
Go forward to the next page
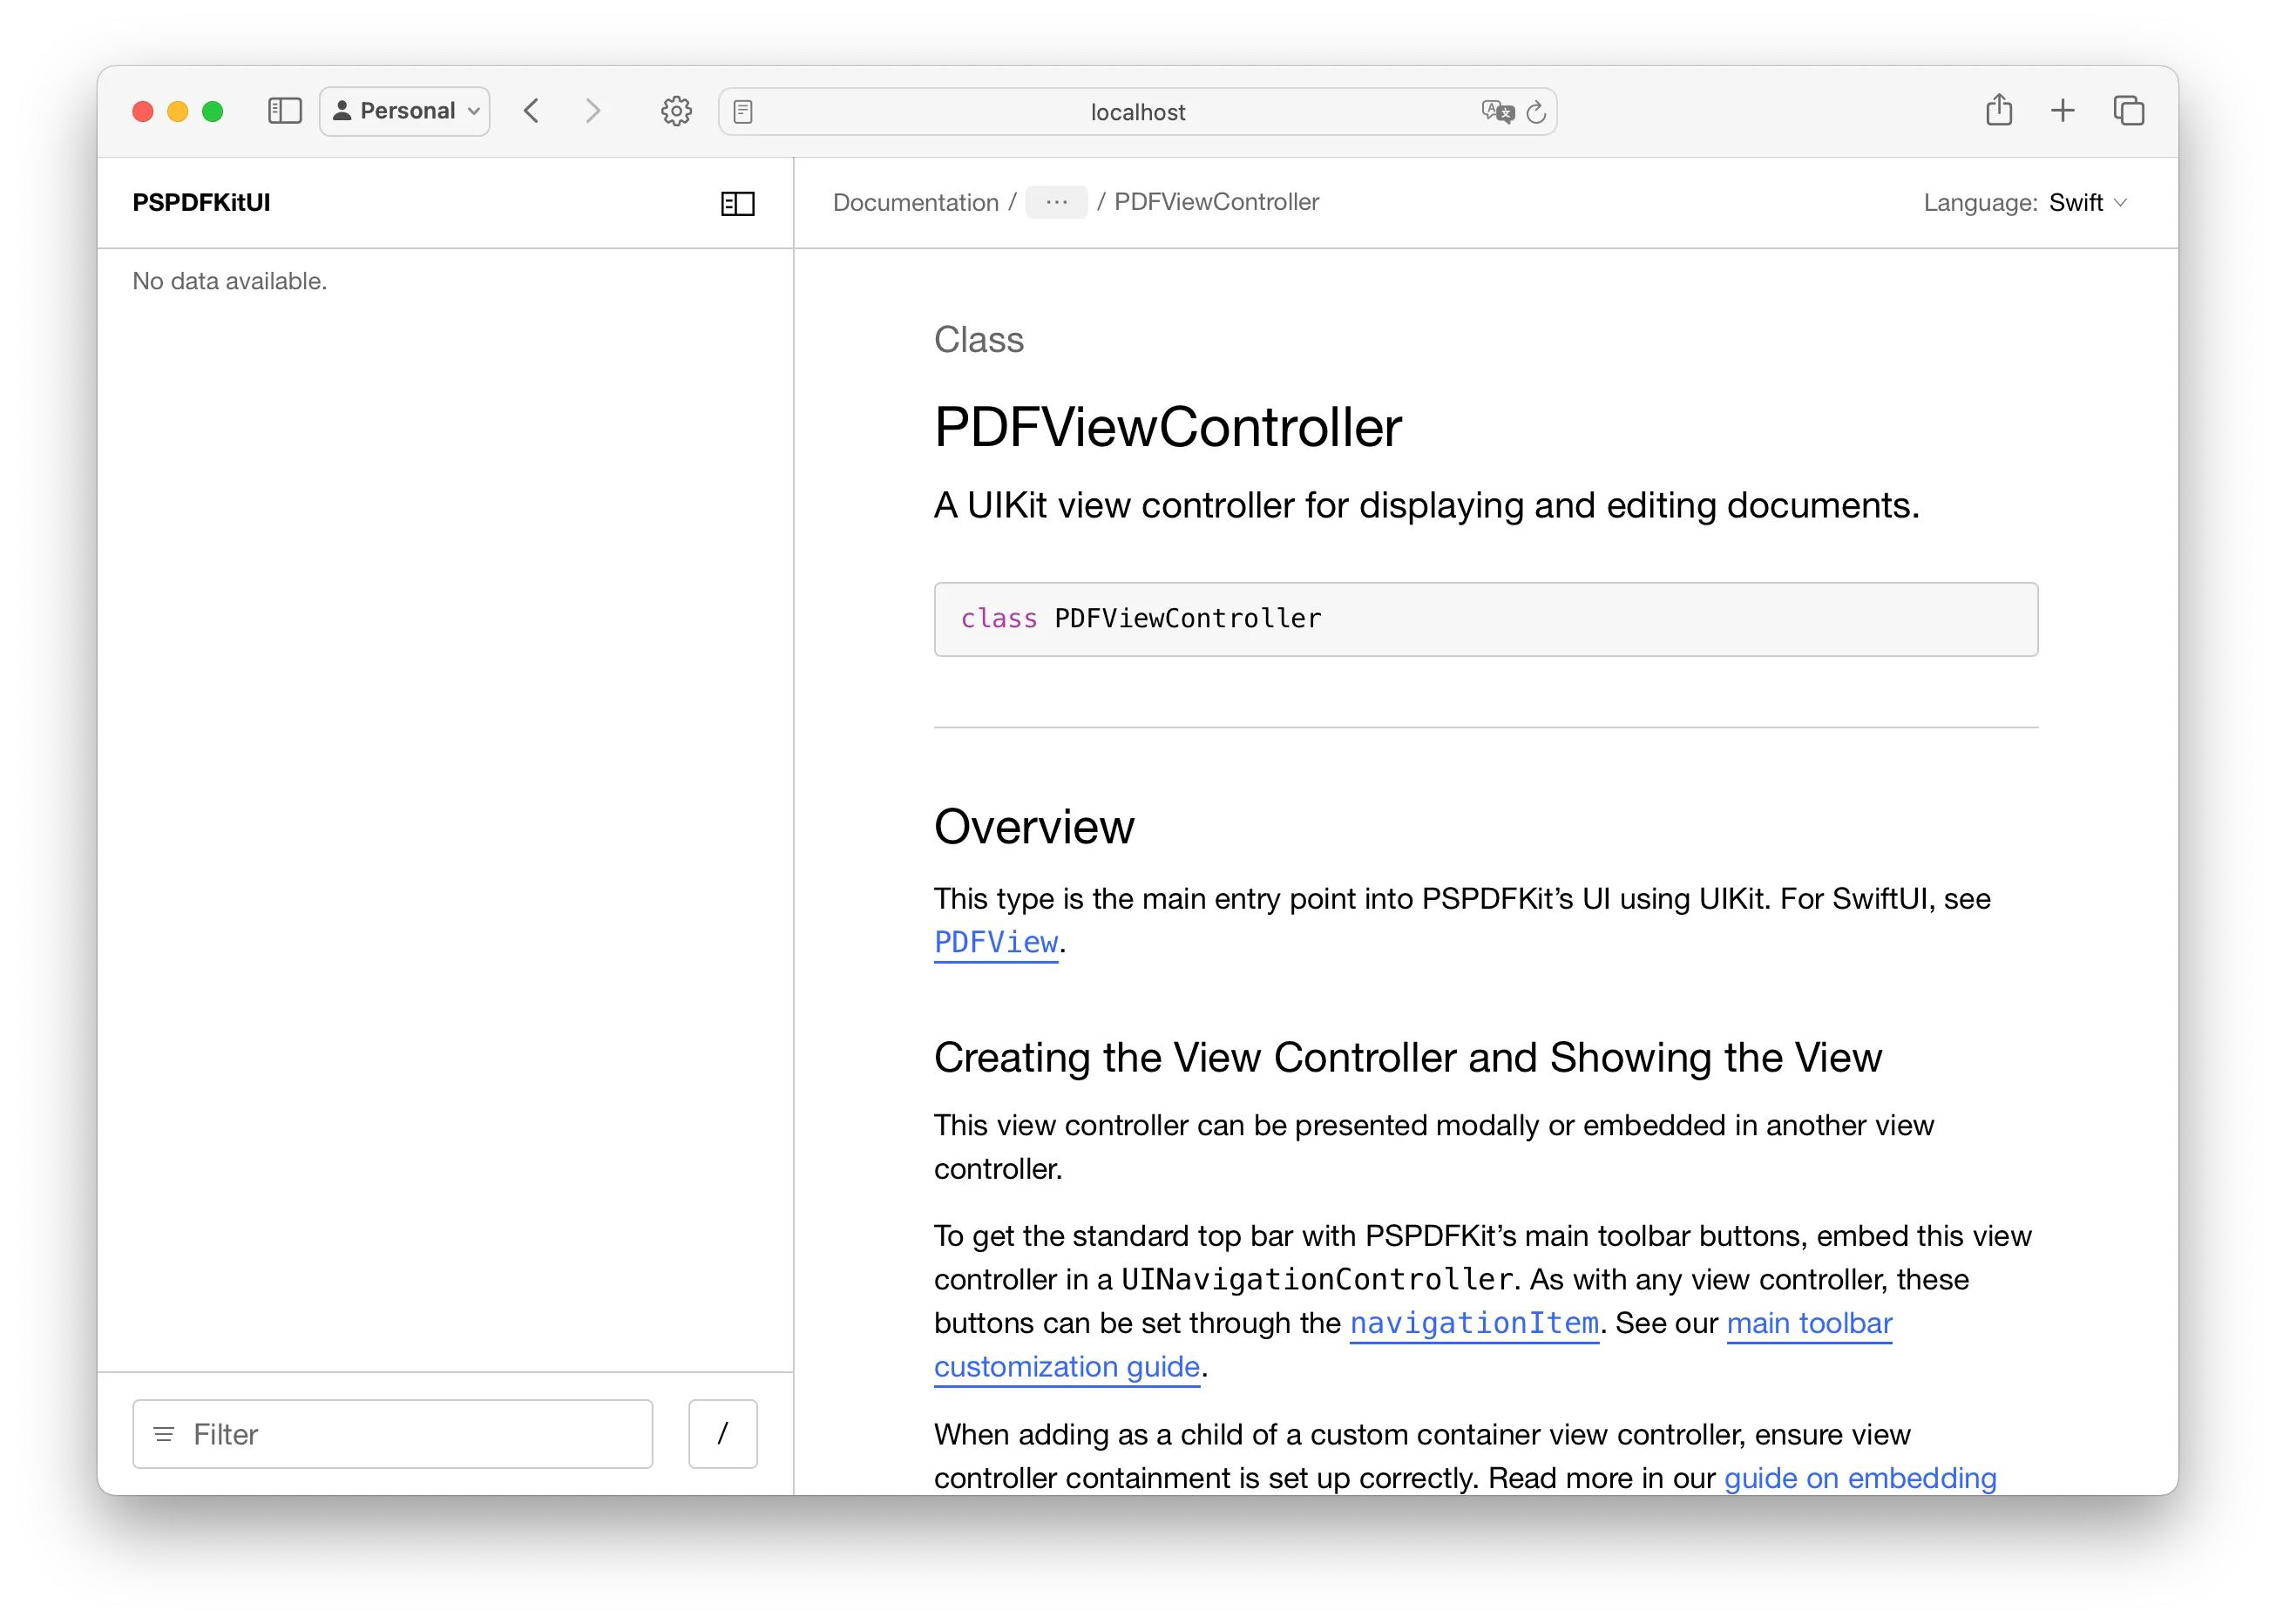593,111
